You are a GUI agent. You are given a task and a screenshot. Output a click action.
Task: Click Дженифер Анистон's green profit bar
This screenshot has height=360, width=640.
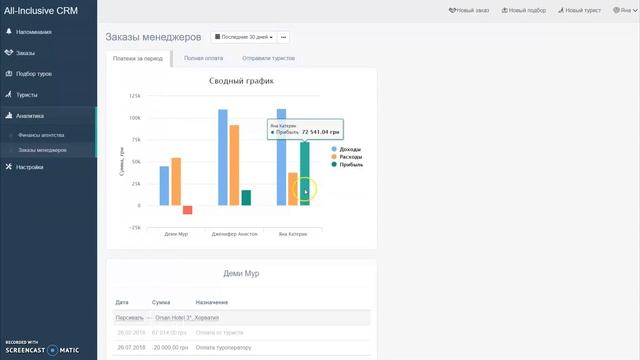246,198
